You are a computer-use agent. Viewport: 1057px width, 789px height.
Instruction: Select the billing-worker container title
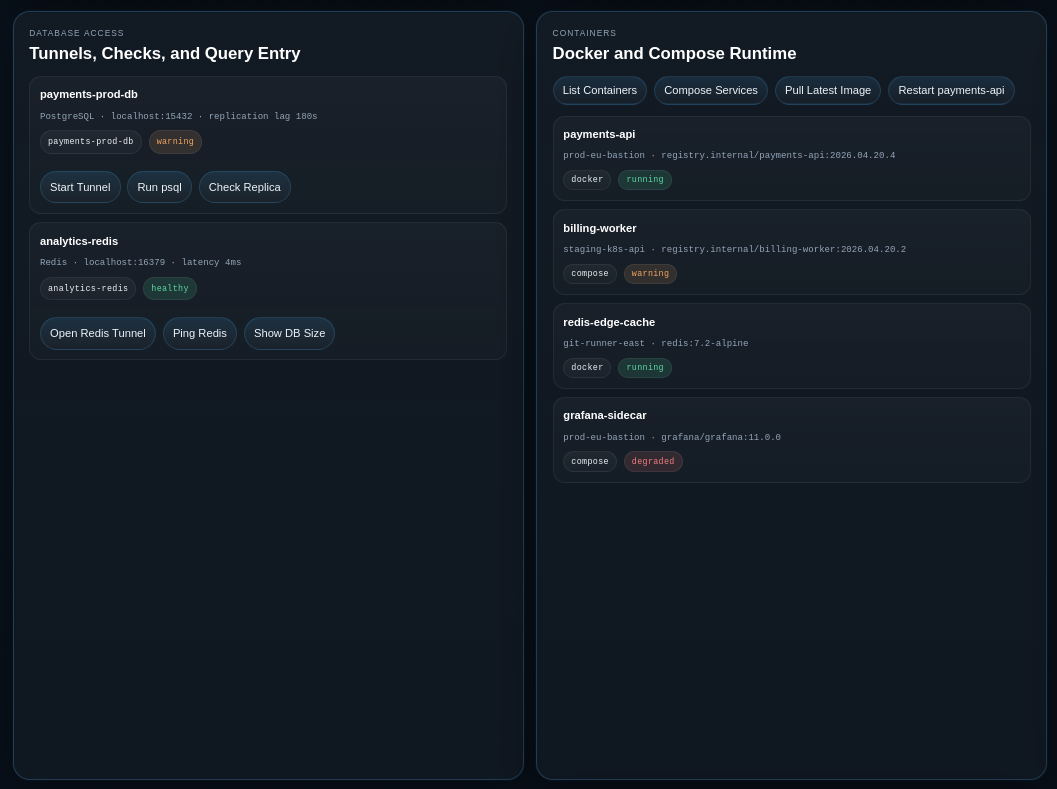599,228
